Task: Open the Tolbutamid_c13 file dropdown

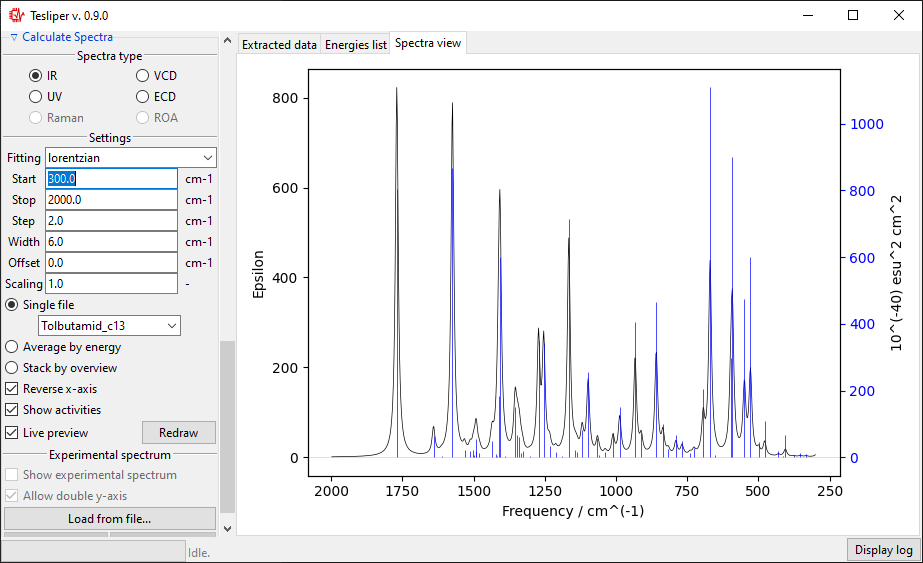Action: 109,326
